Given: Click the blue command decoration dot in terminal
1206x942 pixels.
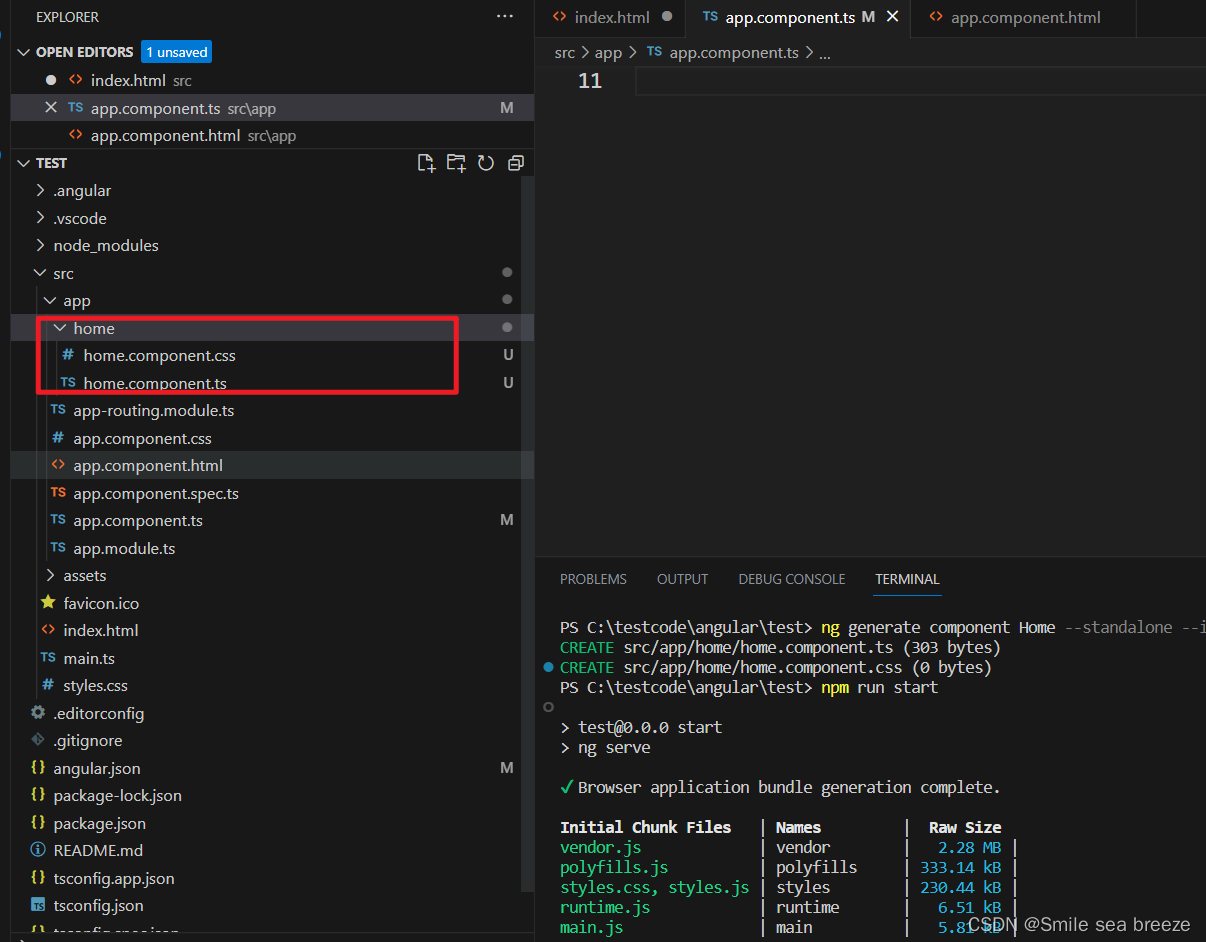Looking at the screenshot, I should pos(548,666).
